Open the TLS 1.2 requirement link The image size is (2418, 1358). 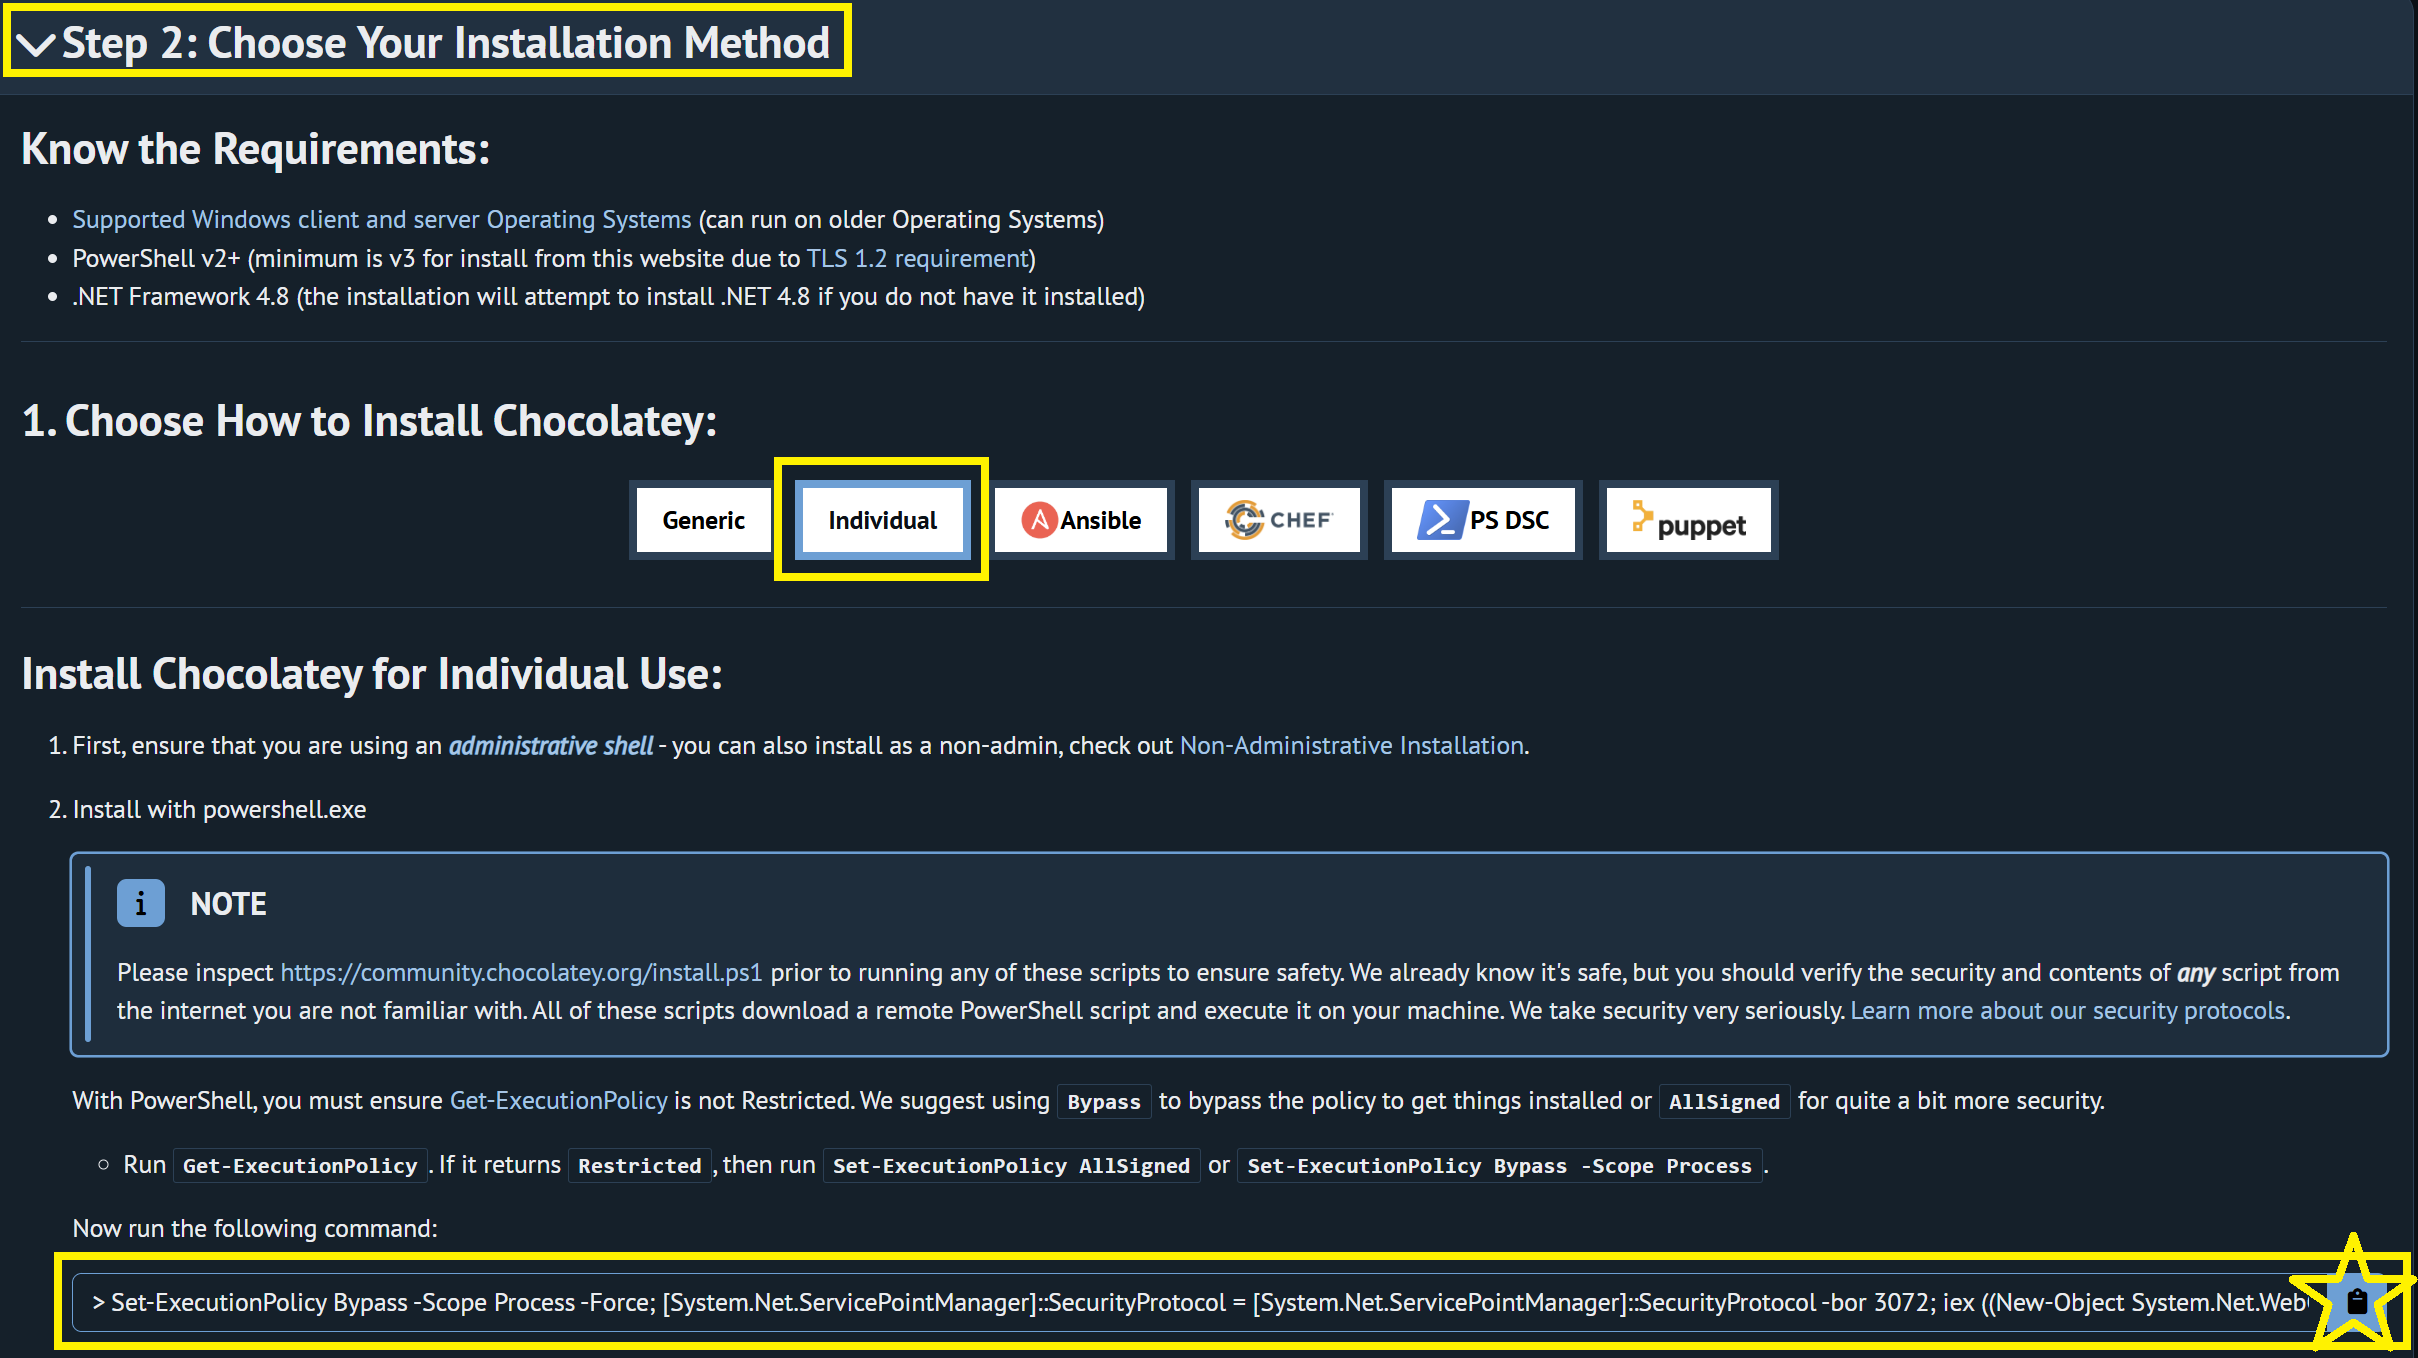pos(917,258)
